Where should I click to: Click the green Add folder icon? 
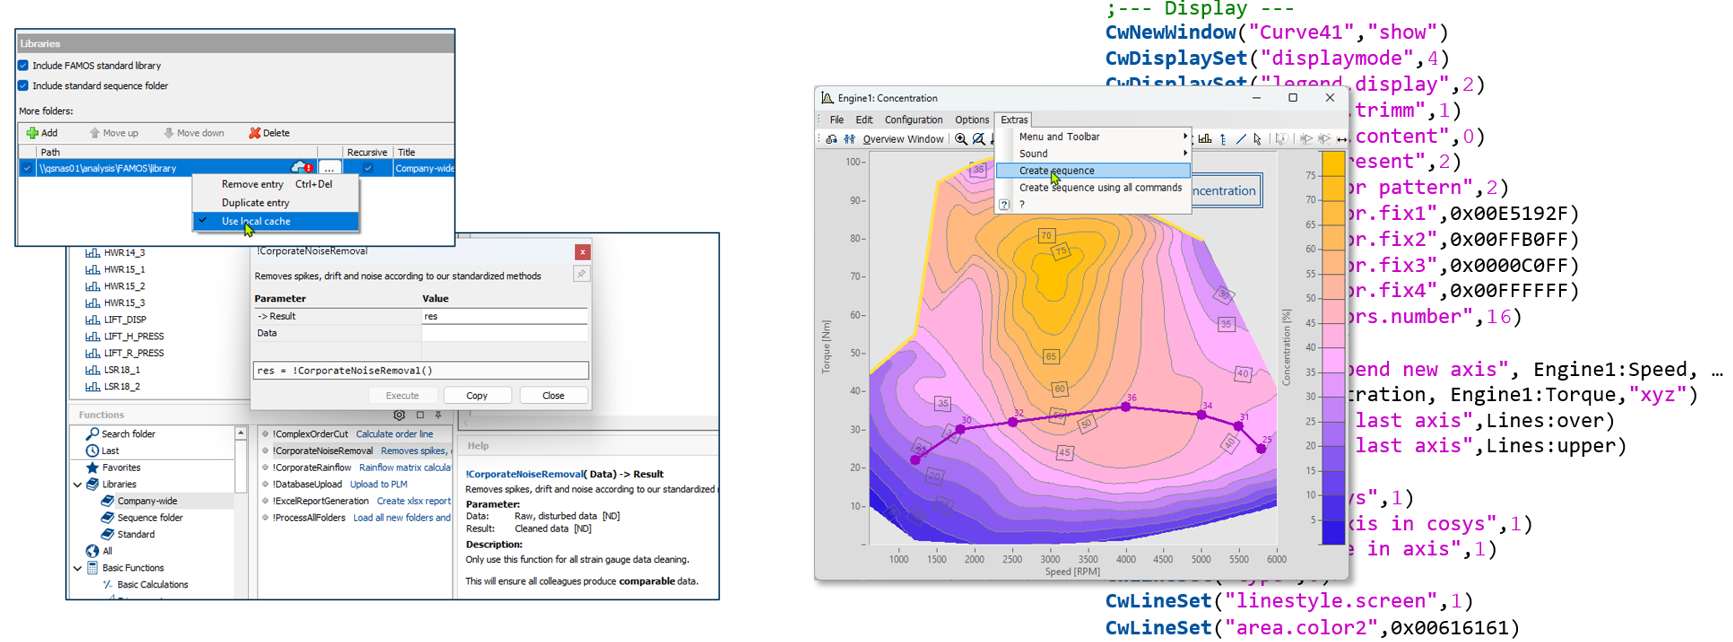[32, 133]
